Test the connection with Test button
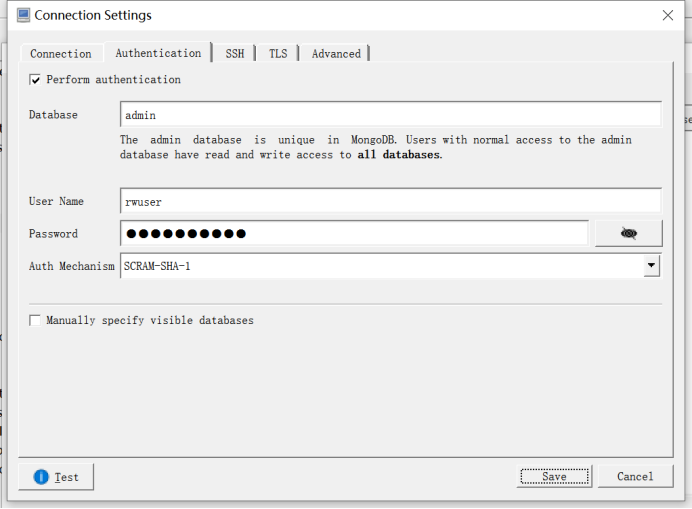This screenshot has width=692, height=509. (x=57, y=477)
